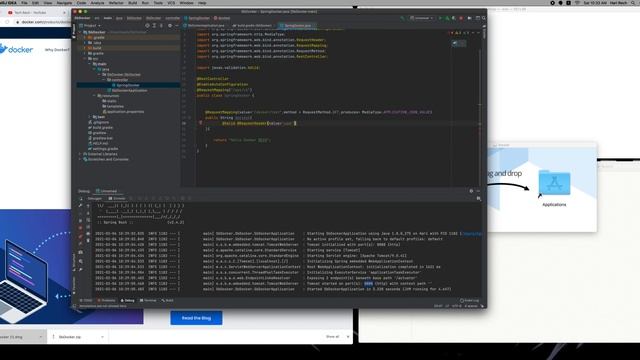Screen dimensions: 640x360
Task: Click Read the Blog button in browser
Action: click(x=196, y=318)
